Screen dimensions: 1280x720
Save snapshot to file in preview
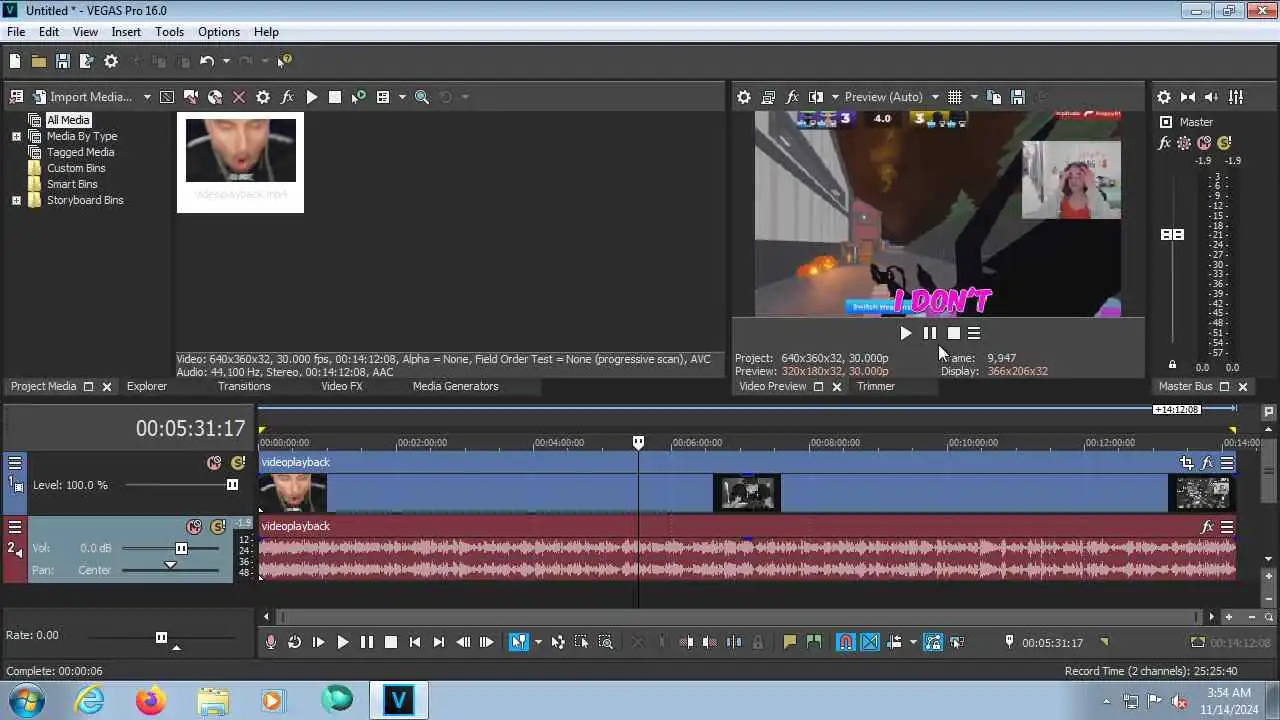coord(1018,97)
